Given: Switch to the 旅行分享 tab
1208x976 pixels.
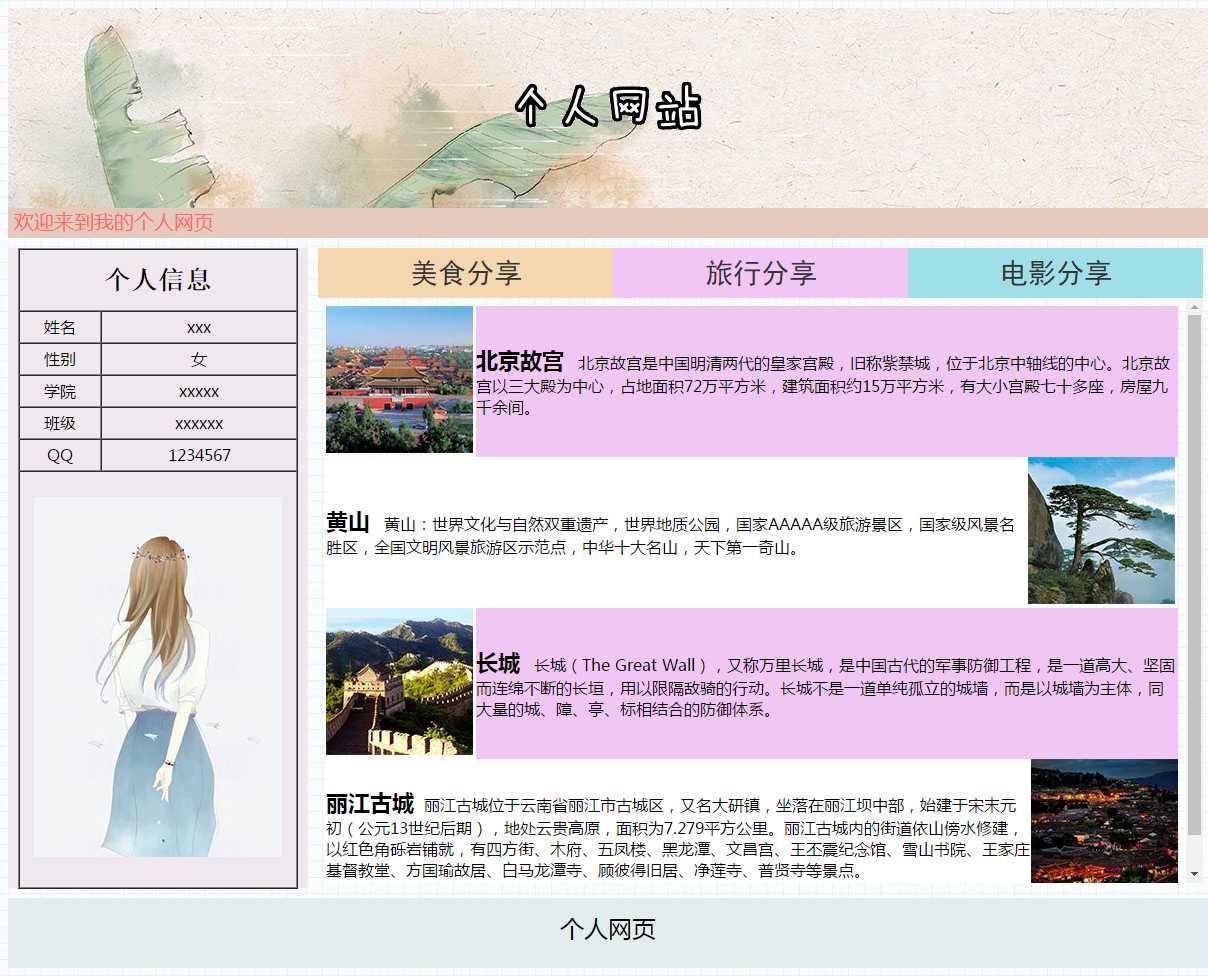Looking at the screenshot, I should tap(760, 273).
